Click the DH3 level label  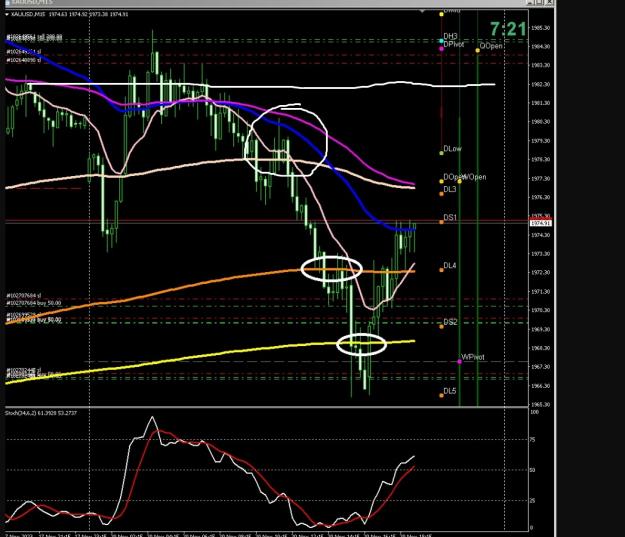(450, 37)
